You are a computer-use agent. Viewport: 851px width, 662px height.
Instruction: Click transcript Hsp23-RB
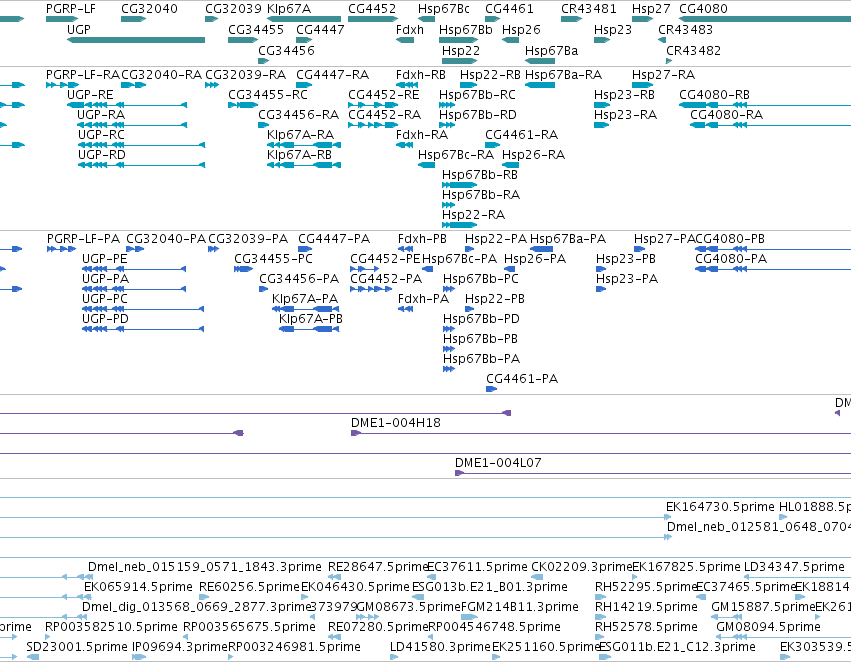pos(624,94)
